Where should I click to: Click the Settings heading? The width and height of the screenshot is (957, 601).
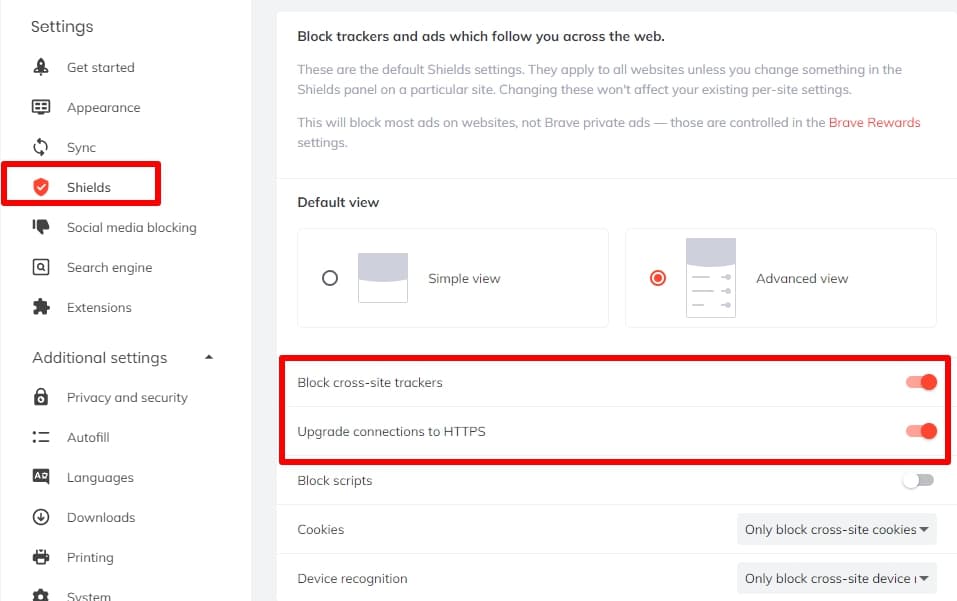pyautogui.click(x=62, y=27)
